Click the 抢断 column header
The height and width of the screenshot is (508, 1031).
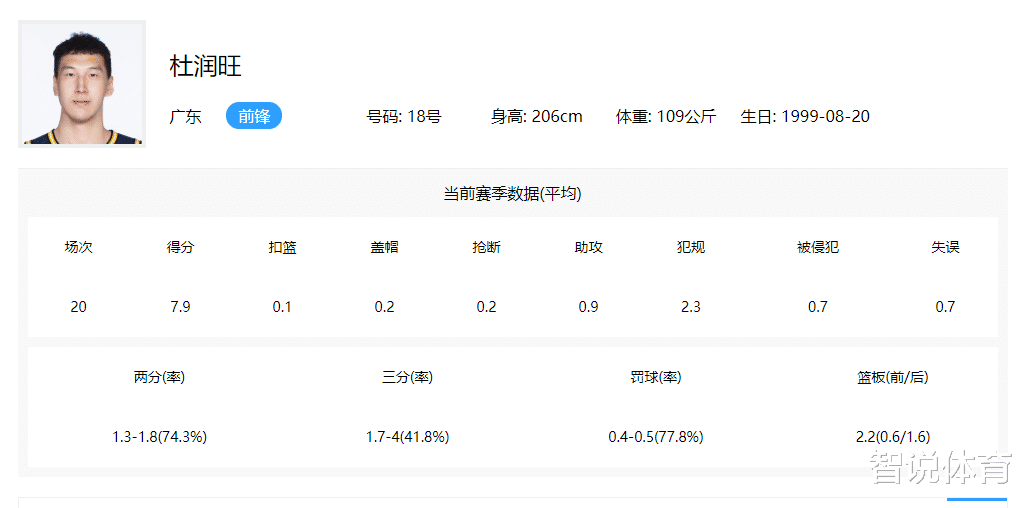[487, 247]
